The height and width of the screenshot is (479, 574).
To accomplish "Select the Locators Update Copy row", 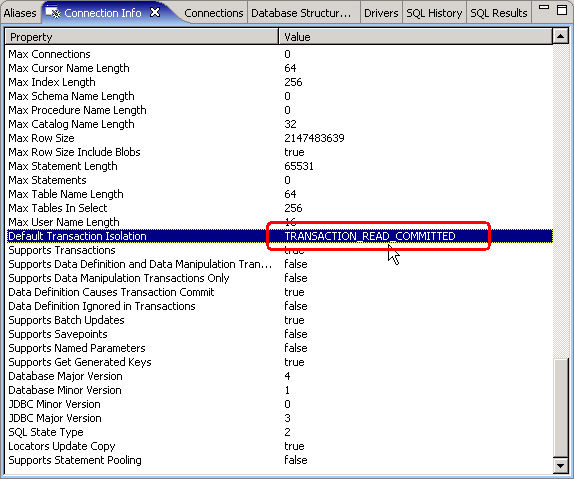I will point(280,446).
